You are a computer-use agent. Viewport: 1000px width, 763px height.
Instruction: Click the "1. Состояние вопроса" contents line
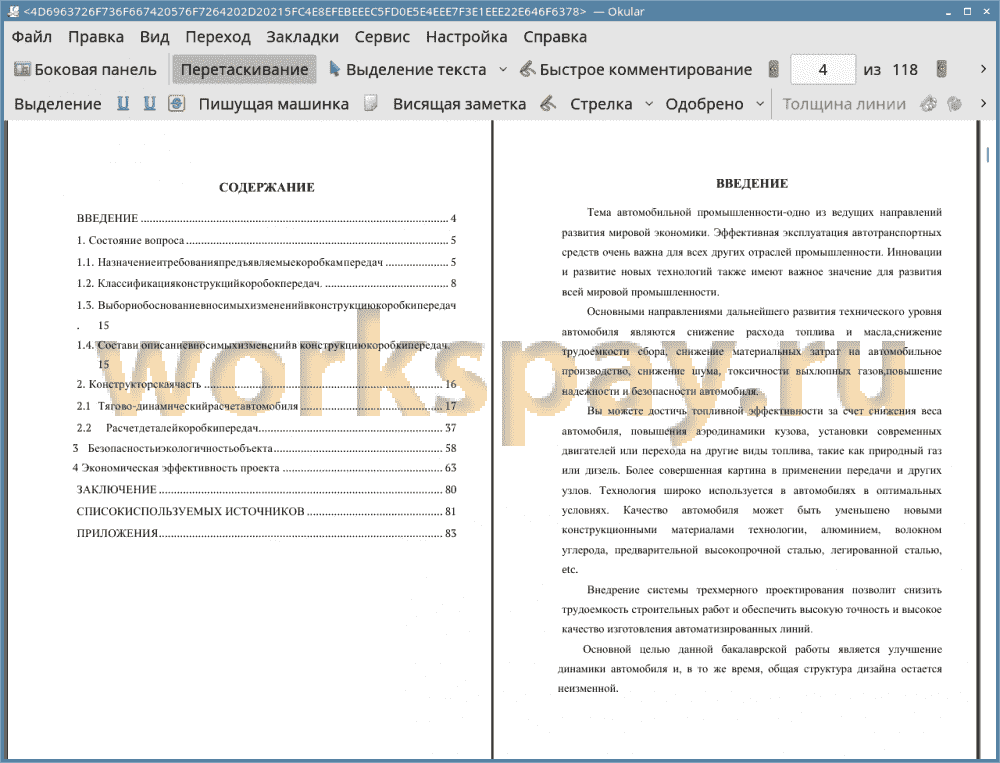[x=266, y=241]
